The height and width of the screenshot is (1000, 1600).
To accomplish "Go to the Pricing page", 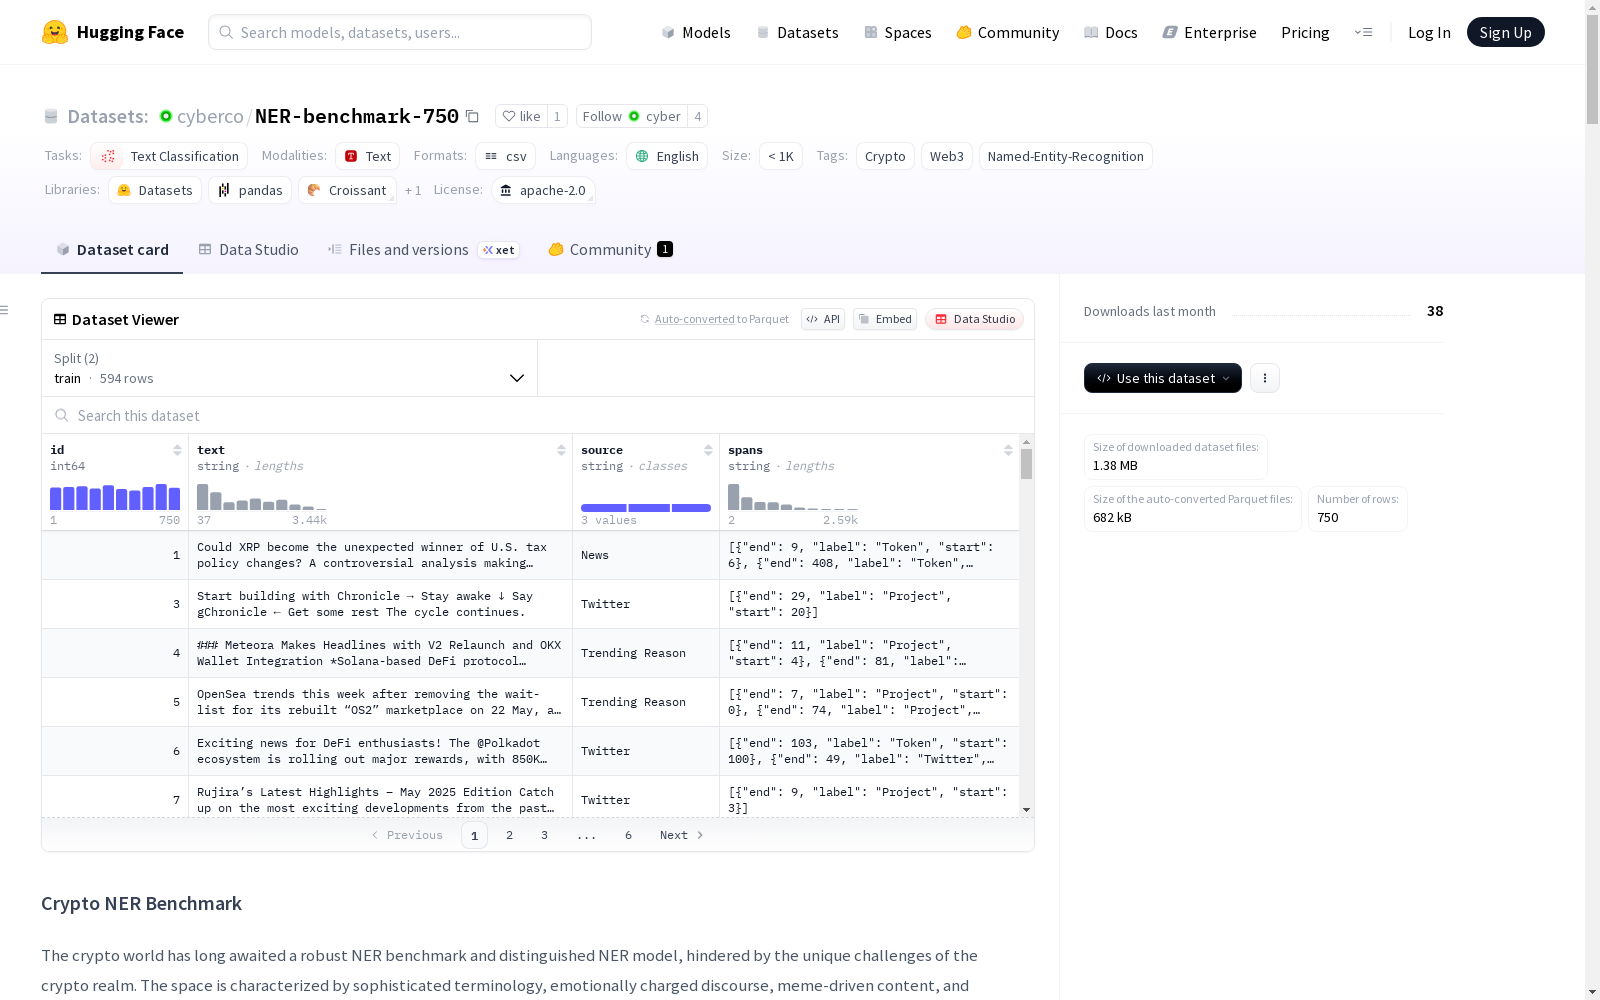I will coord(1305,32).
